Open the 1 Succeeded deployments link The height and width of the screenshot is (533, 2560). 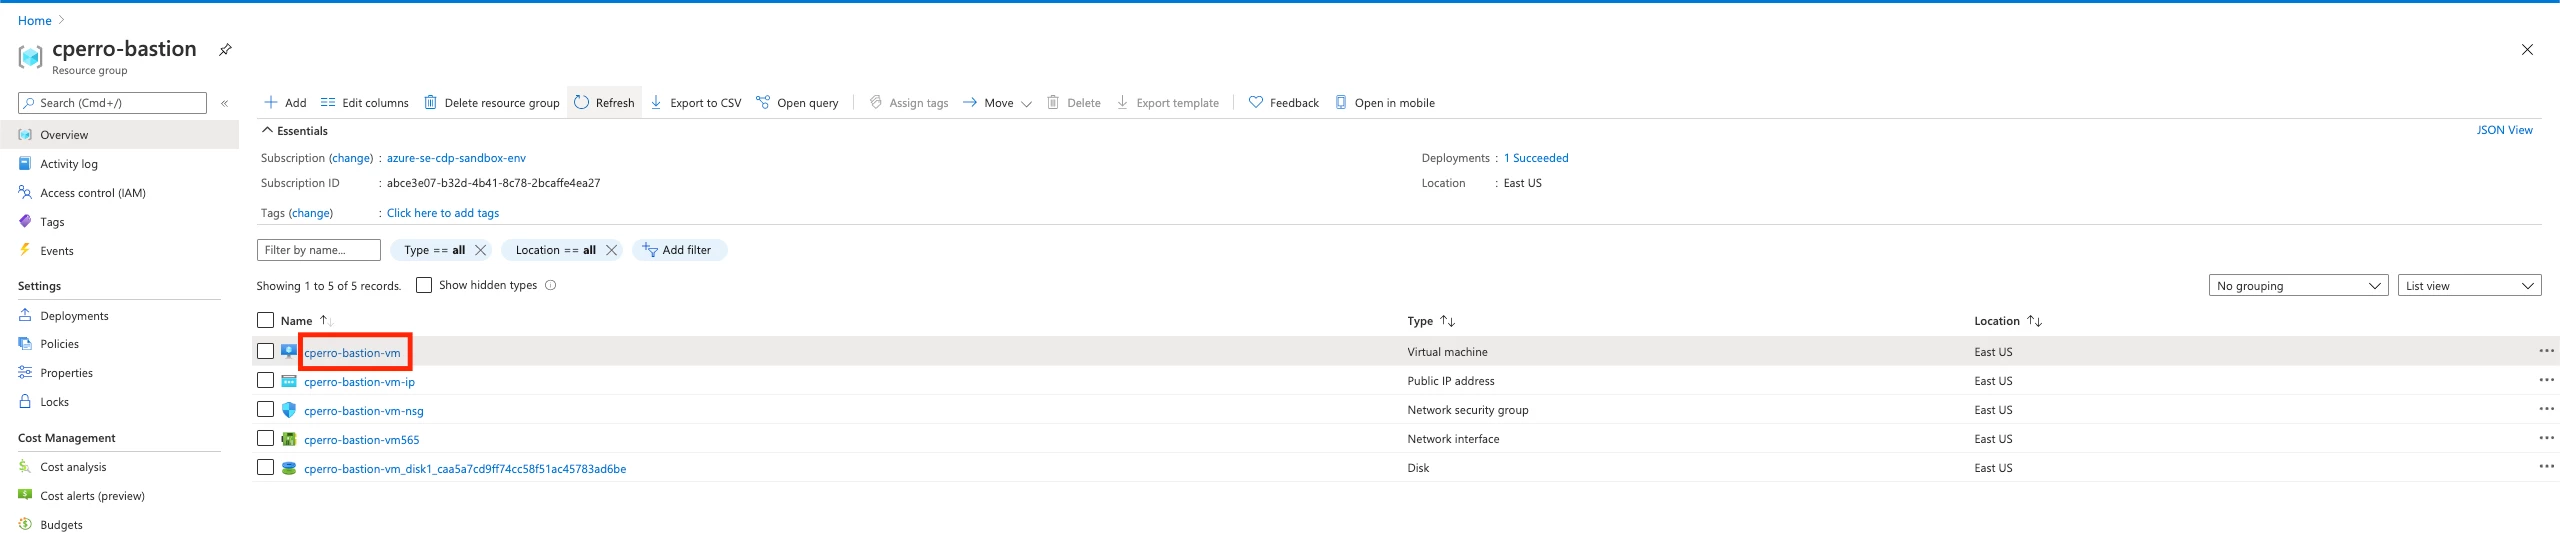pyautogui.click(x=1536, y=158)
